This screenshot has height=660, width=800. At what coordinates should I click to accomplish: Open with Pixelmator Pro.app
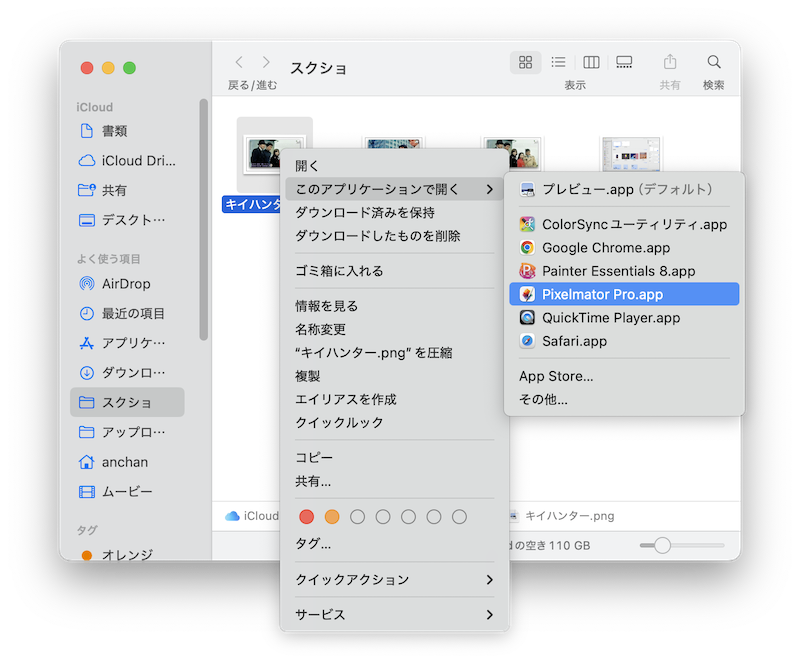[x=624, y=294]
